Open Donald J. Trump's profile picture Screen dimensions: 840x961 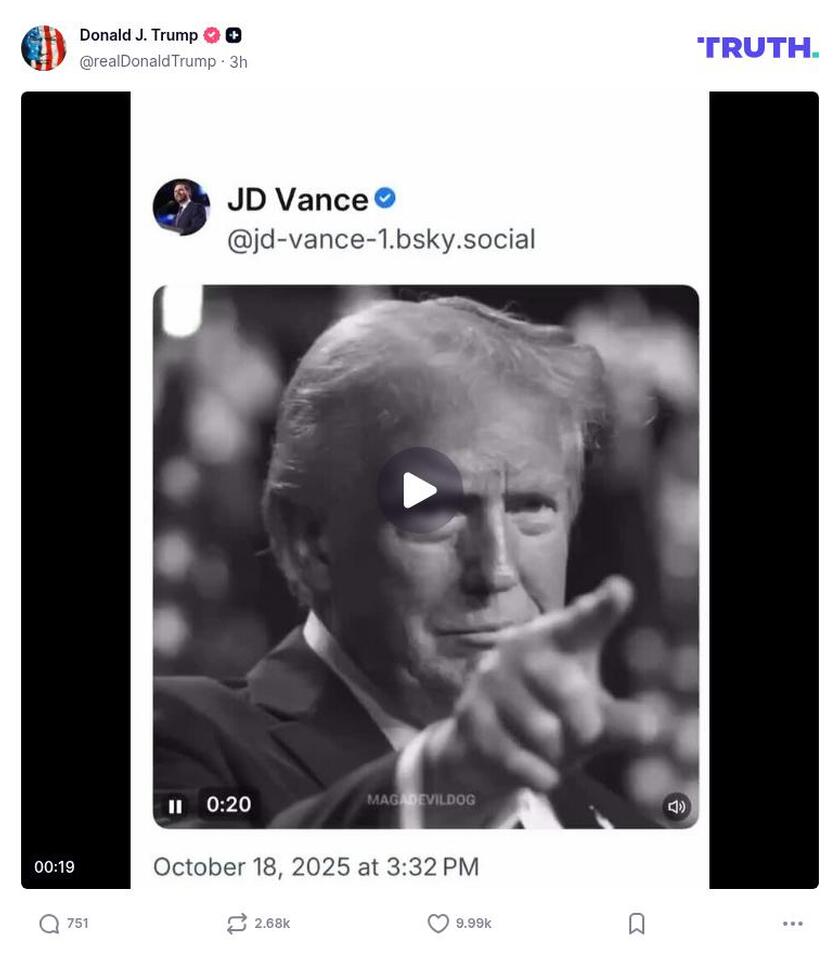click(44, 45)
